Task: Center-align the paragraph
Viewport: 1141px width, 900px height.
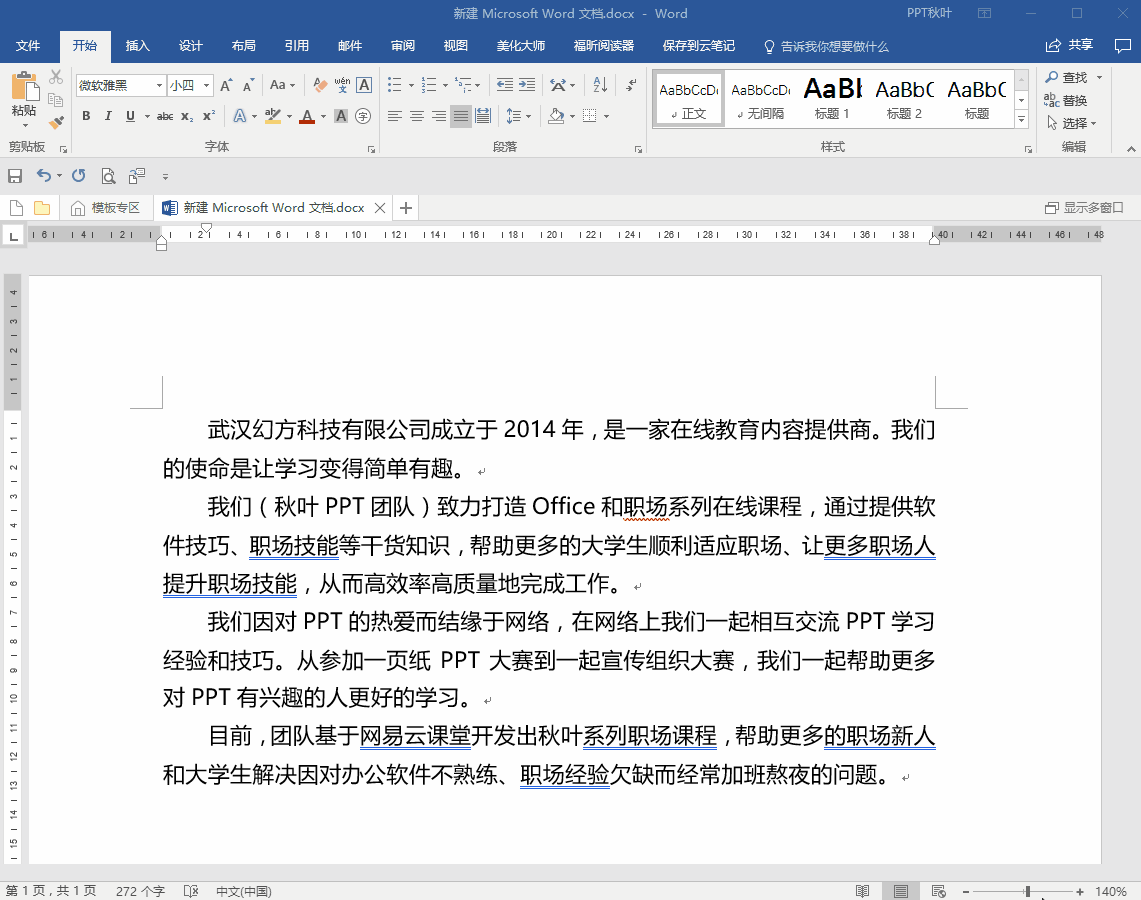Action: point(416,116)
